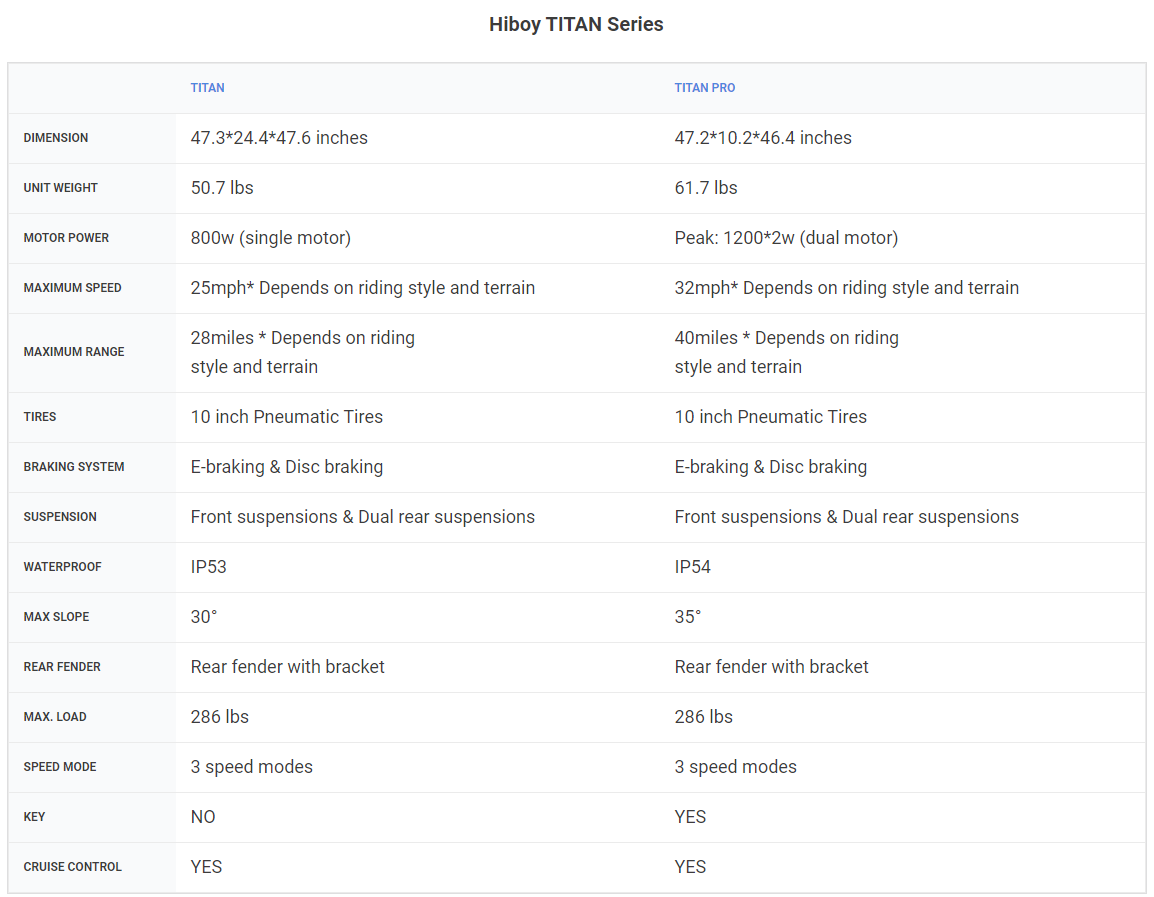1154x897 pixels.
Task: Select the DIMENSION row label
Action: tap(56, 138)
